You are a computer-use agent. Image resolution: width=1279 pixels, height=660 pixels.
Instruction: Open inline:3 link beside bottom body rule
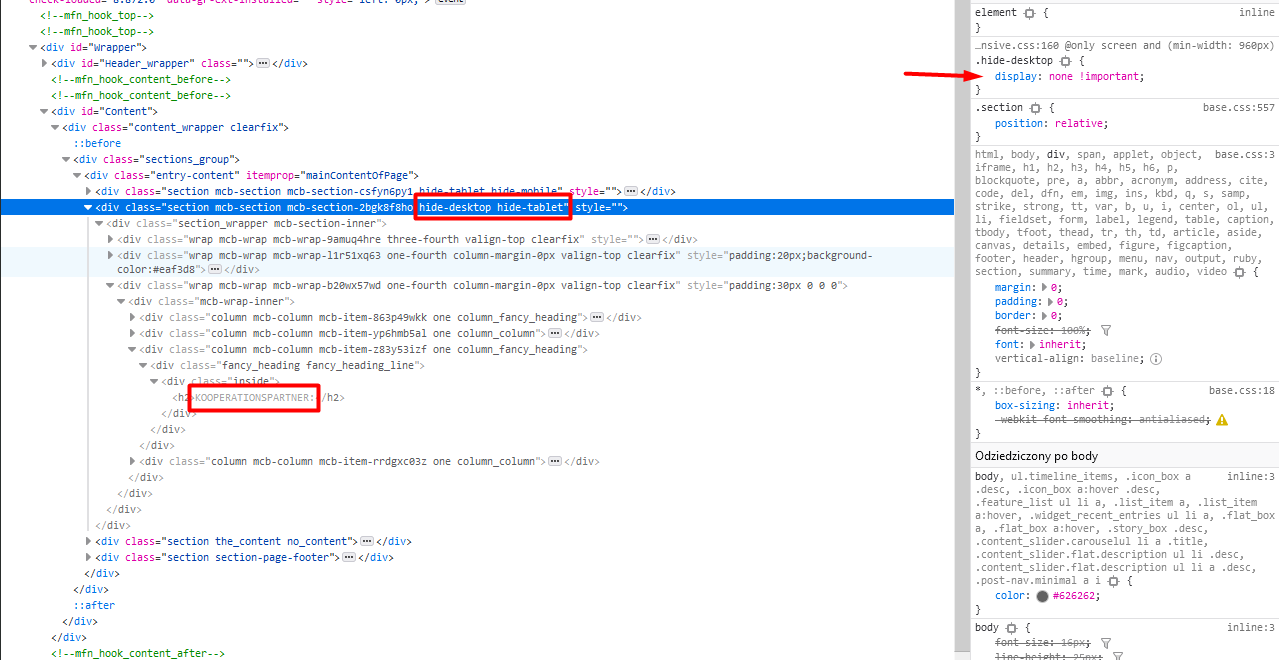point(1251,628)
